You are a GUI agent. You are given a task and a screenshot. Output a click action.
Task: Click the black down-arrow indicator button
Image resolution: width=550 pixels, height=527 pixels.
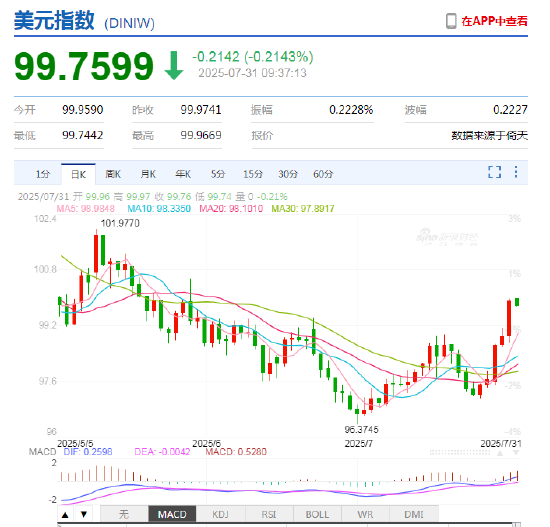pos(83,514)
